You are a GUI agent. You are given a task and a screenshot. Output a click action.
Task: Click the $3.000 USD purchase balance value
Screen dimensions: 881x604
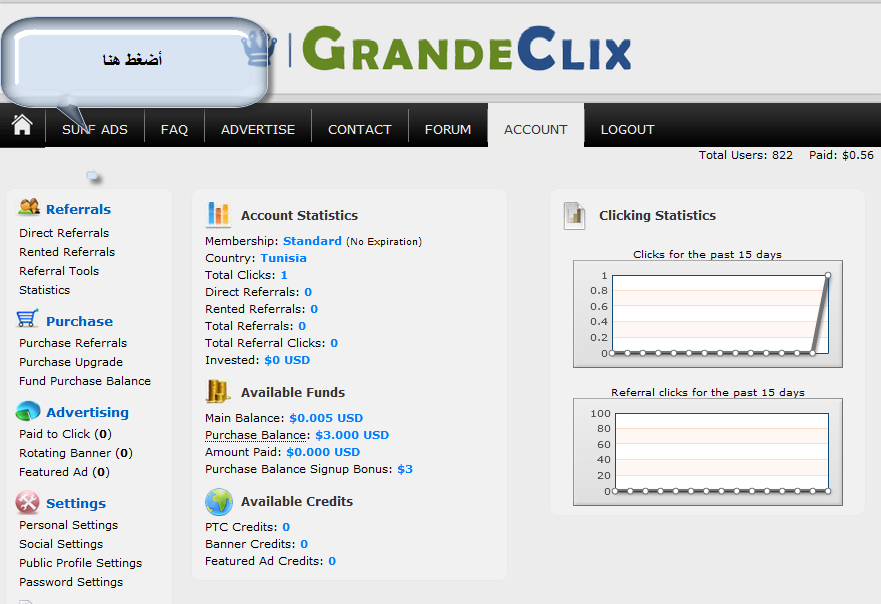tap(352, 435)
